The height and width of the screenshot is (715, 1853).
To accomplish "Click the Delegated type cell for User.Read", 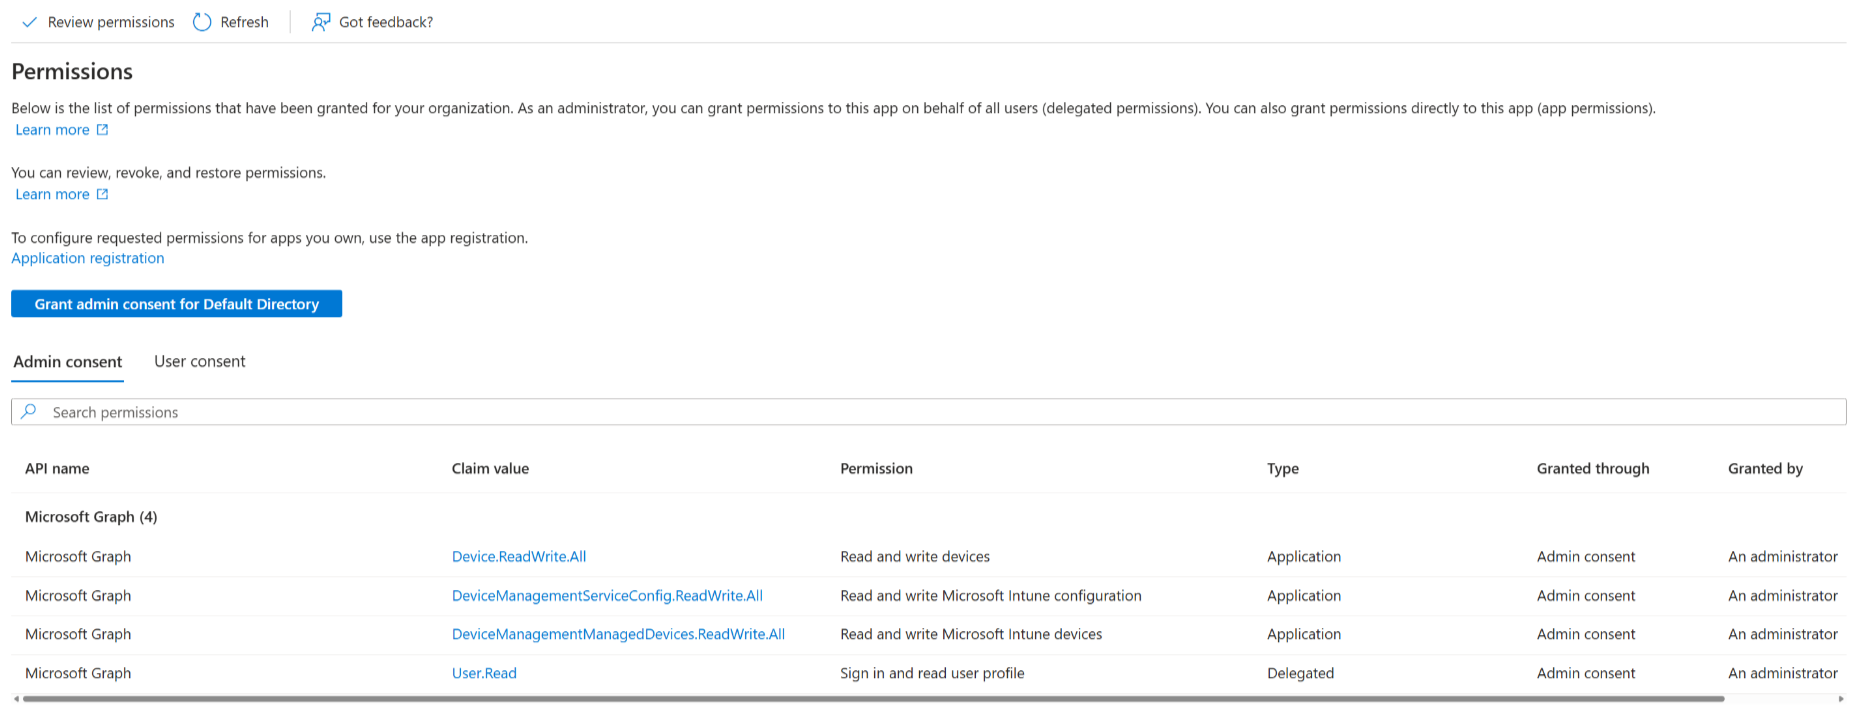I will point(1300,673).
